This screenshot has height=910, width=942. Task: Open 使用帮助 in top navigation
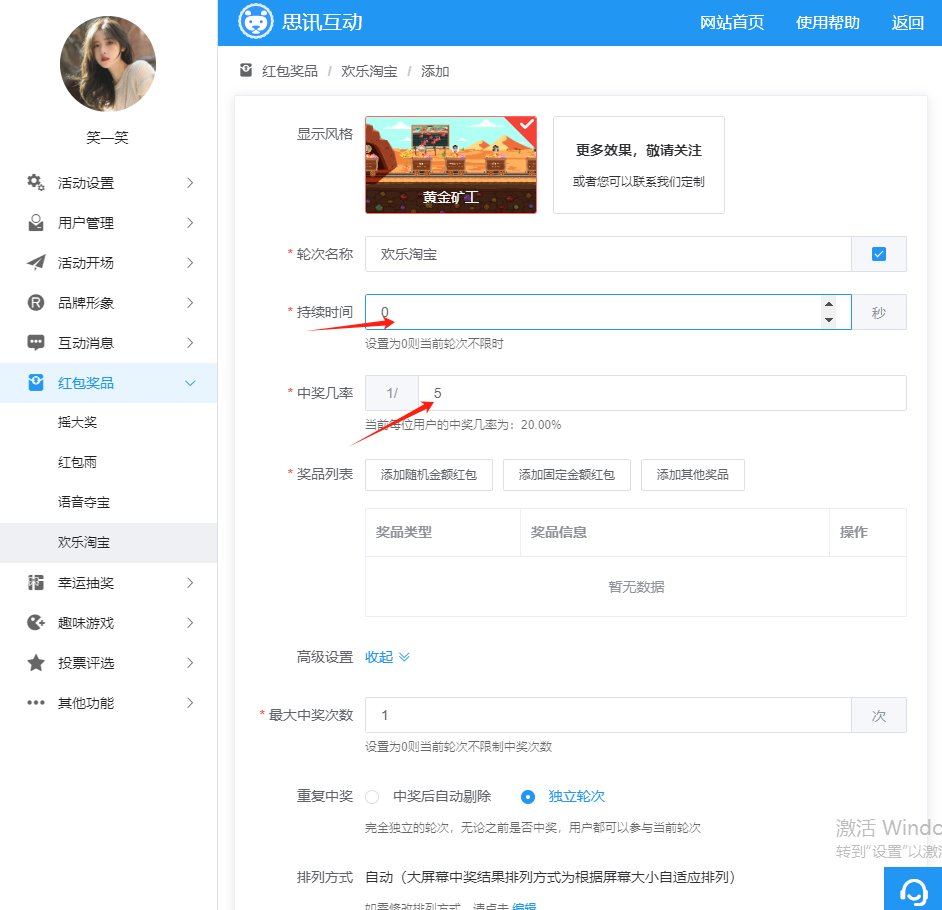click(827, 23)
